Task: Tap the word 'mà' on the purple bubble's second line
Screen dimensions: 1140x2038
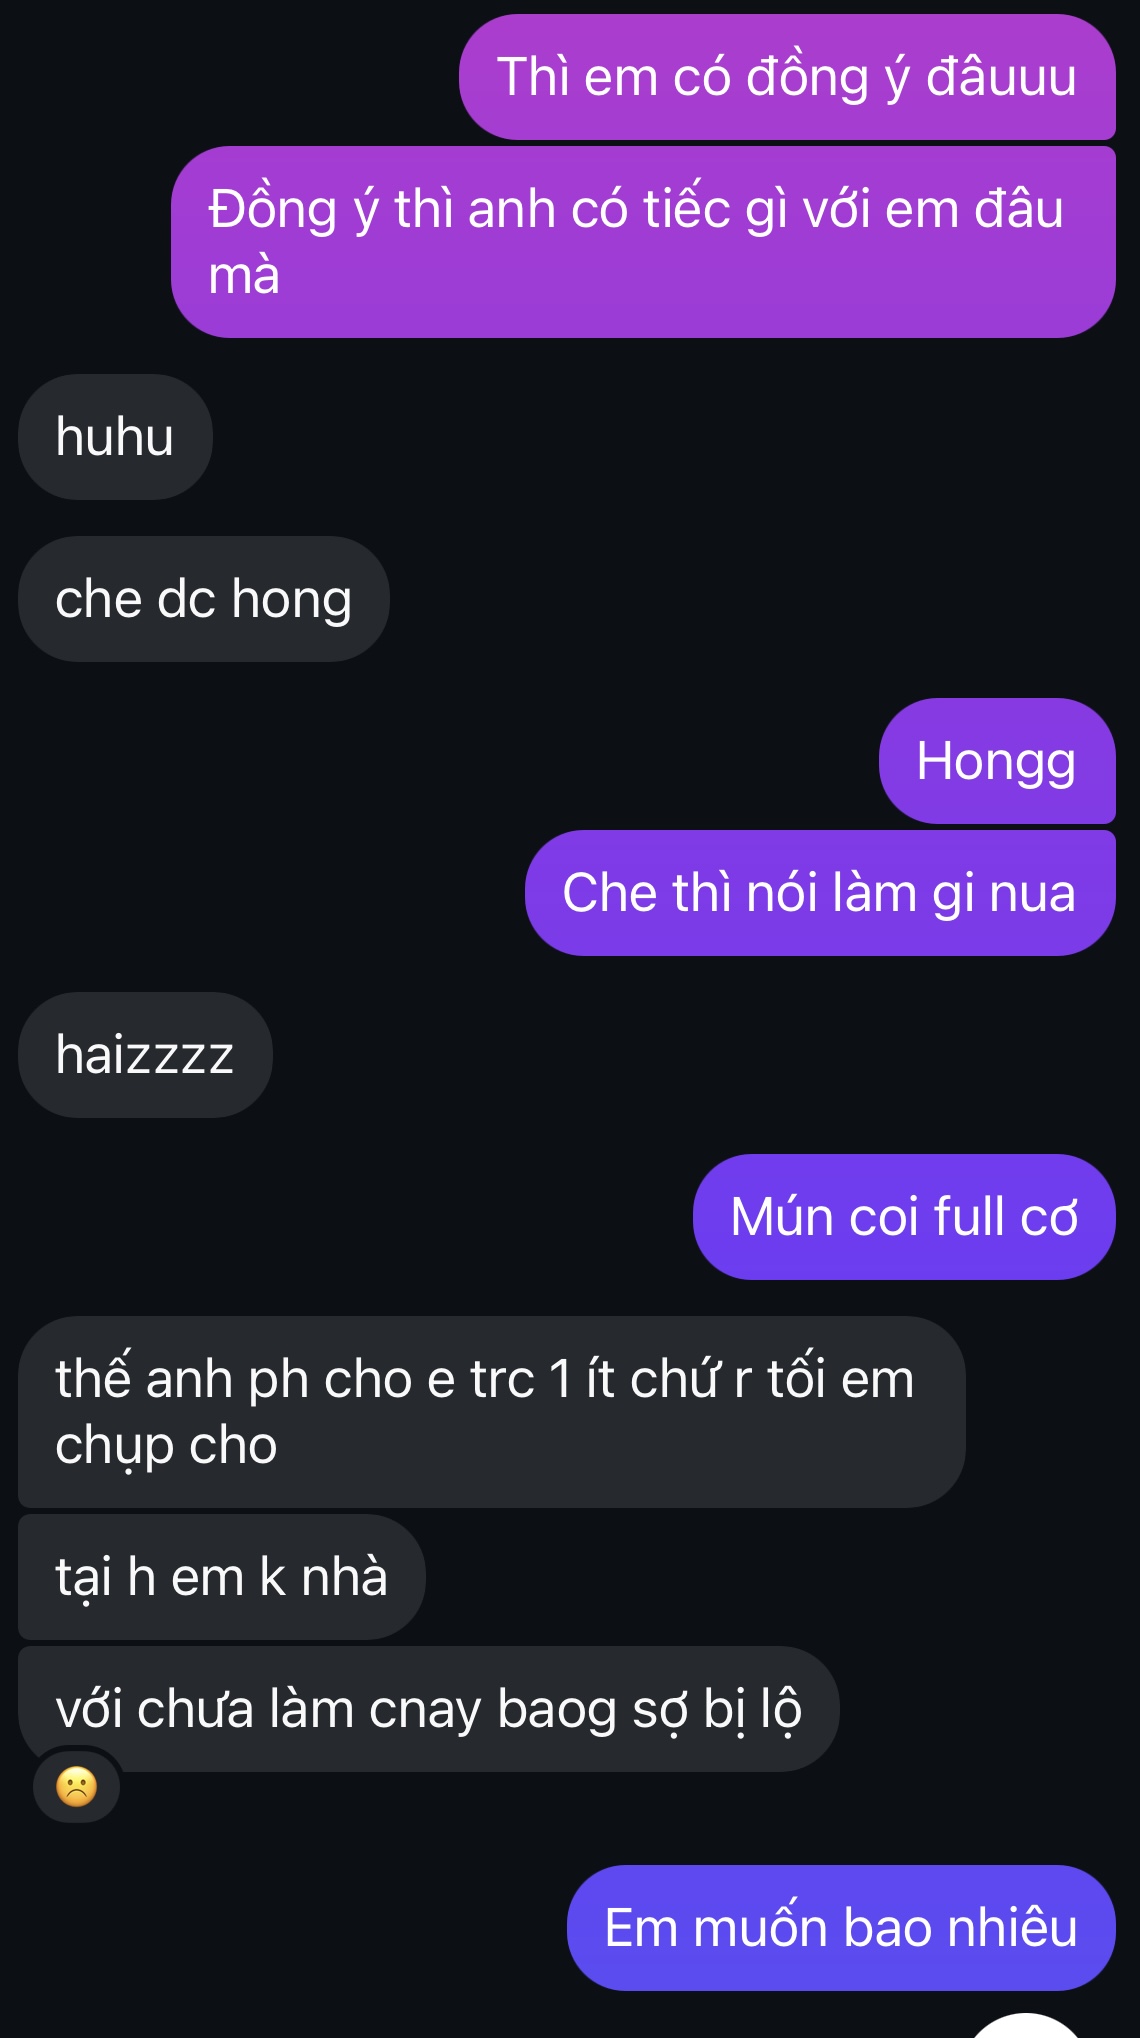Action: tap(244, 275)
